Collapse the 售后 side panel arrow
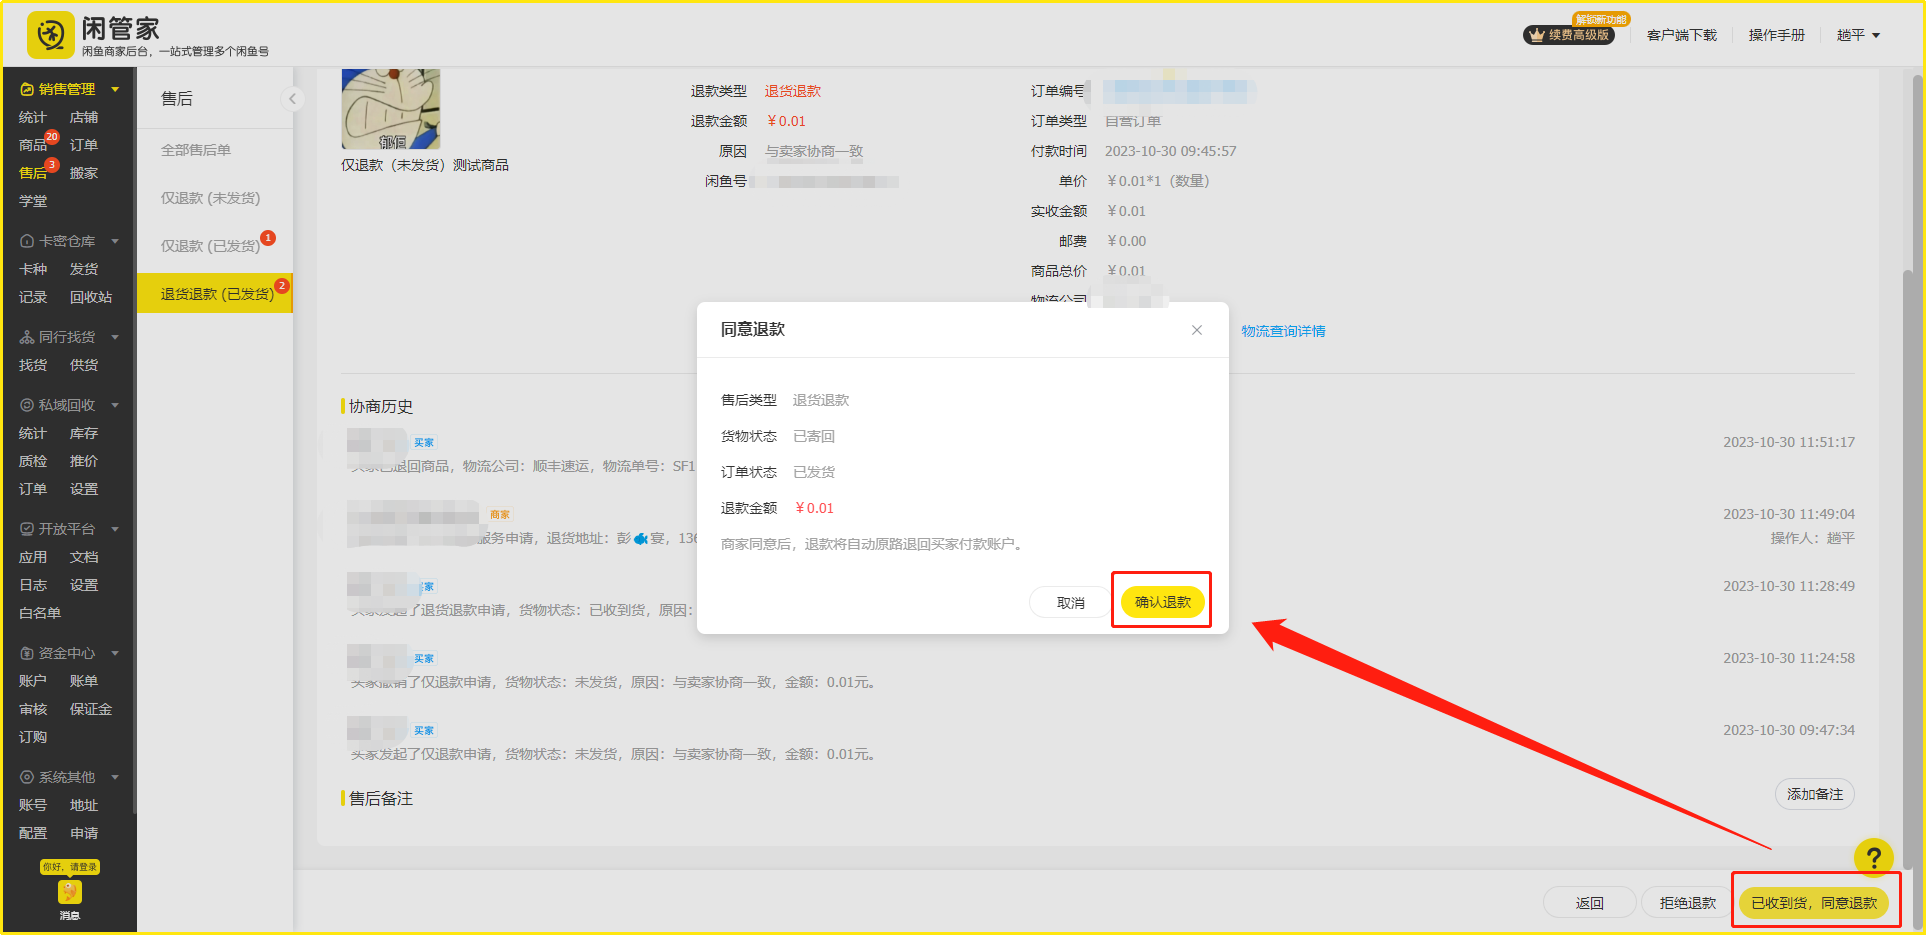Image resolution: width=1927 pixels, height=937 pixels. (x=292, y=98)
